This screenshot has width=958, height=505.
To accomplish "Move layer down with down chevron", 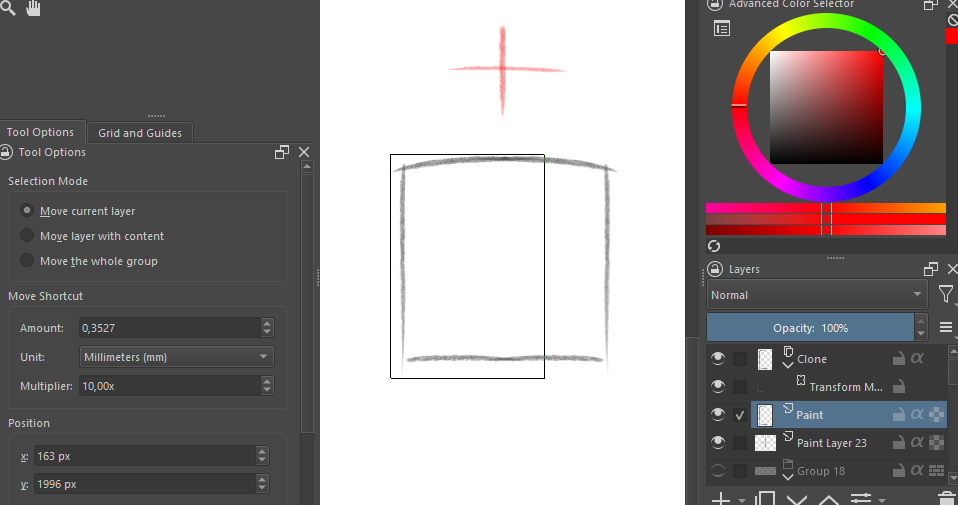I will pos(797,500).
